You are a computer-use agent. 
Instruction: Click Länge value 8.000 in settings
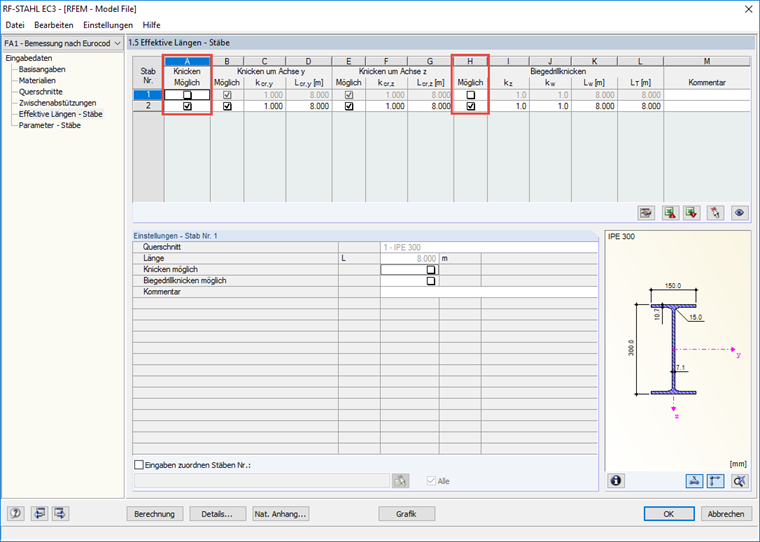coord(410,258)
